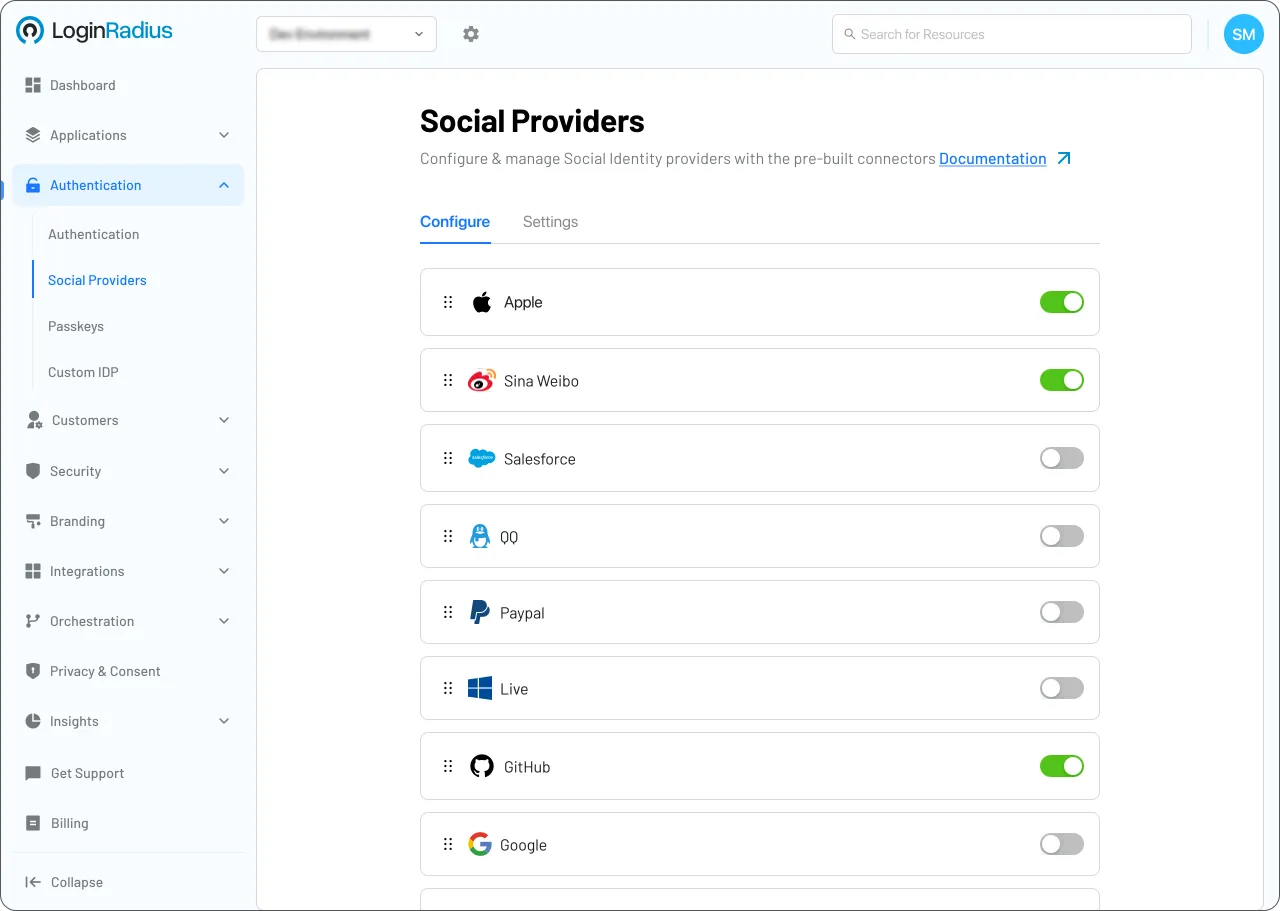The height and width of the screenshot is (911, 1280).
Task: Click the Insights pie chart icon
Action: pyautogui.click(x=33, y=721)
